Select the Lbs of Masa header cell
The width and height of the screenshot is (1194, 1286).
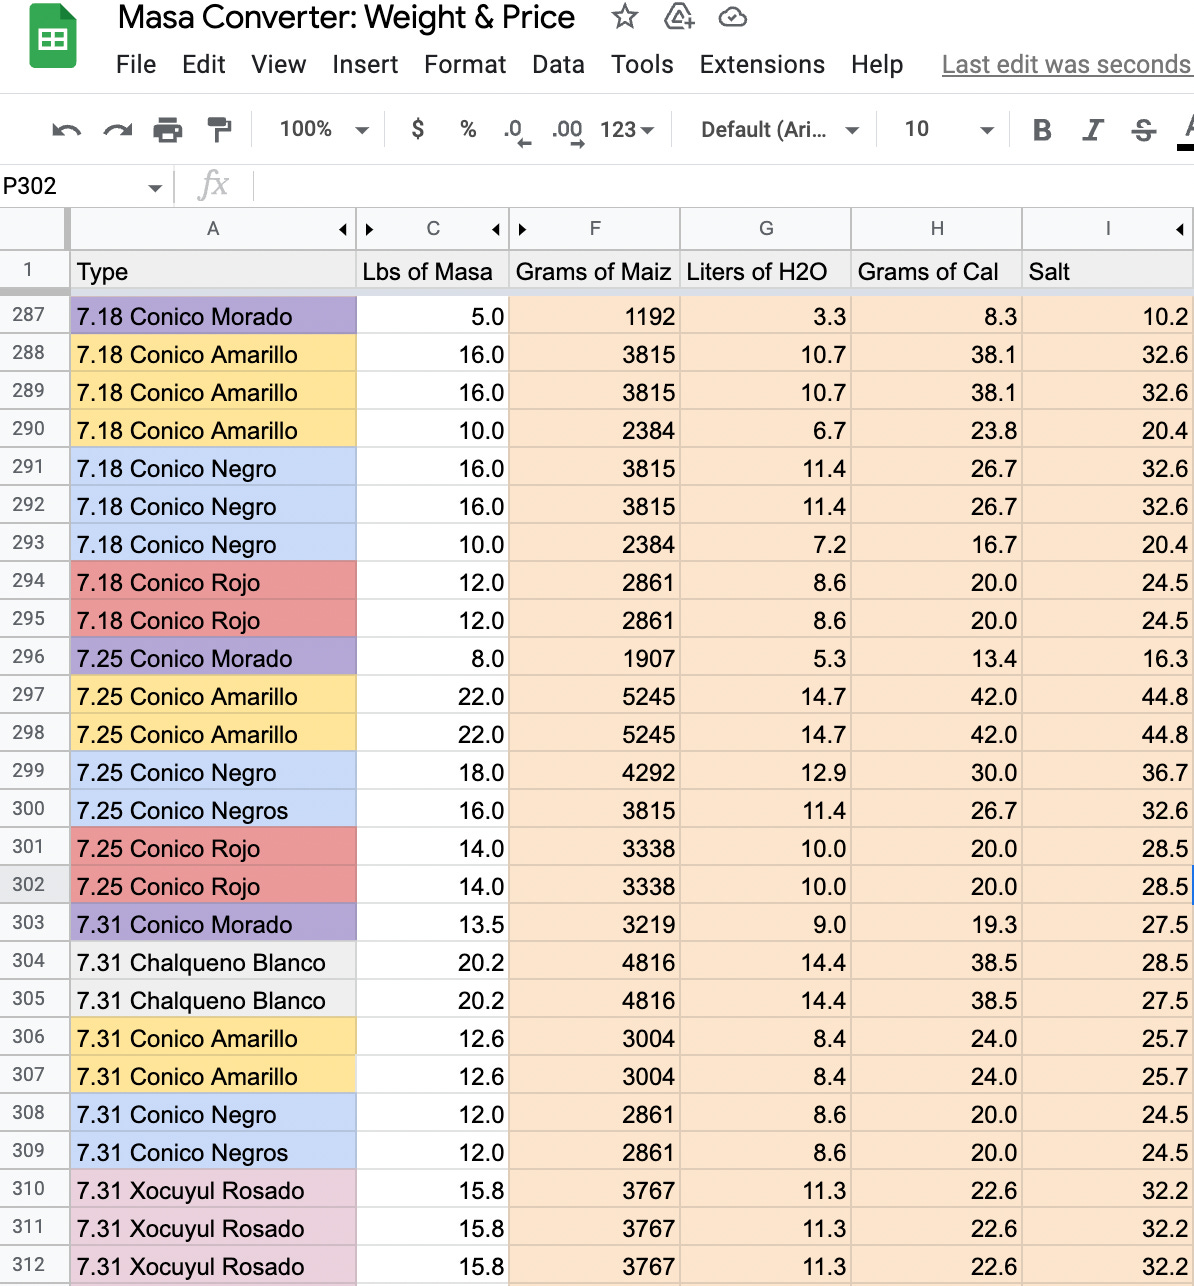coord(433,272)
